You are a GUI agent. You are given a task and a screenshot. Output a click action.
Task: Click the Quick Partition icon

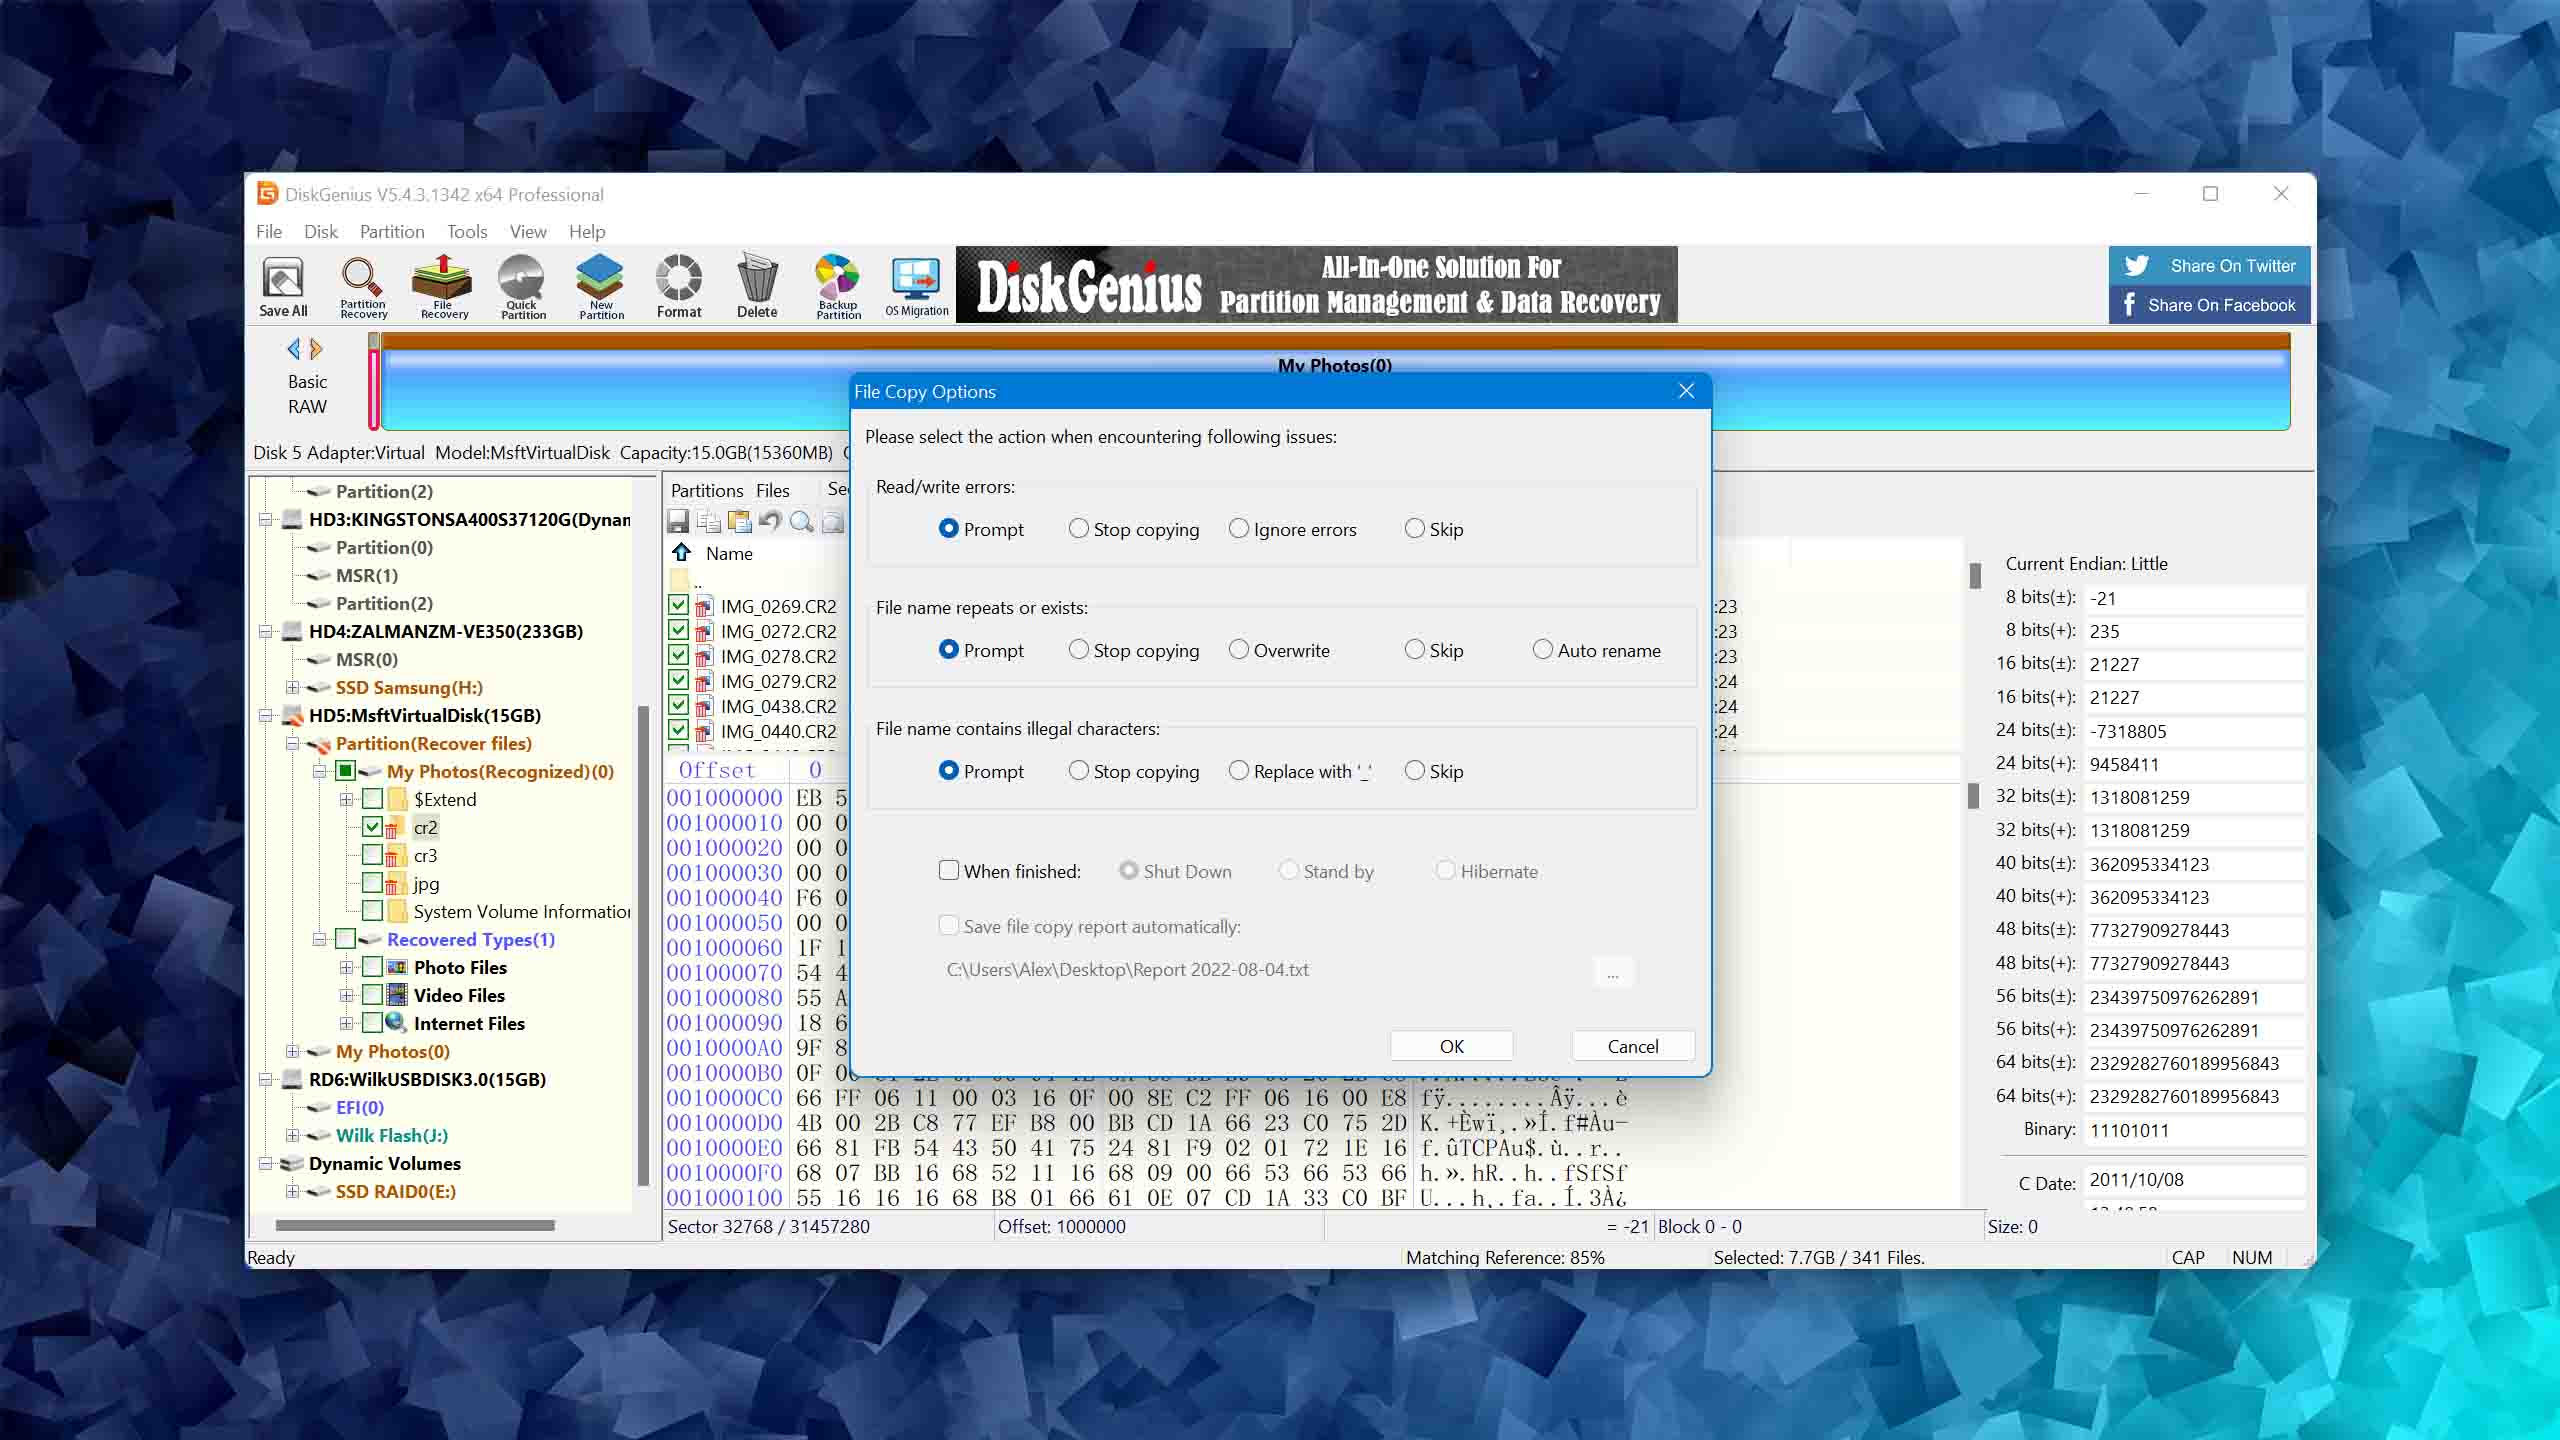[x=522, y=287]
